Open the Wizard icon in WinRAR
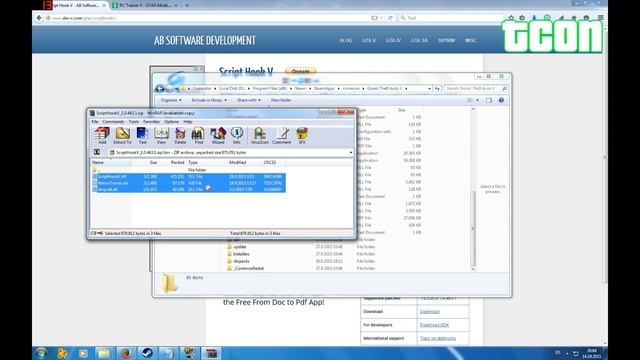 pos(218,136)
